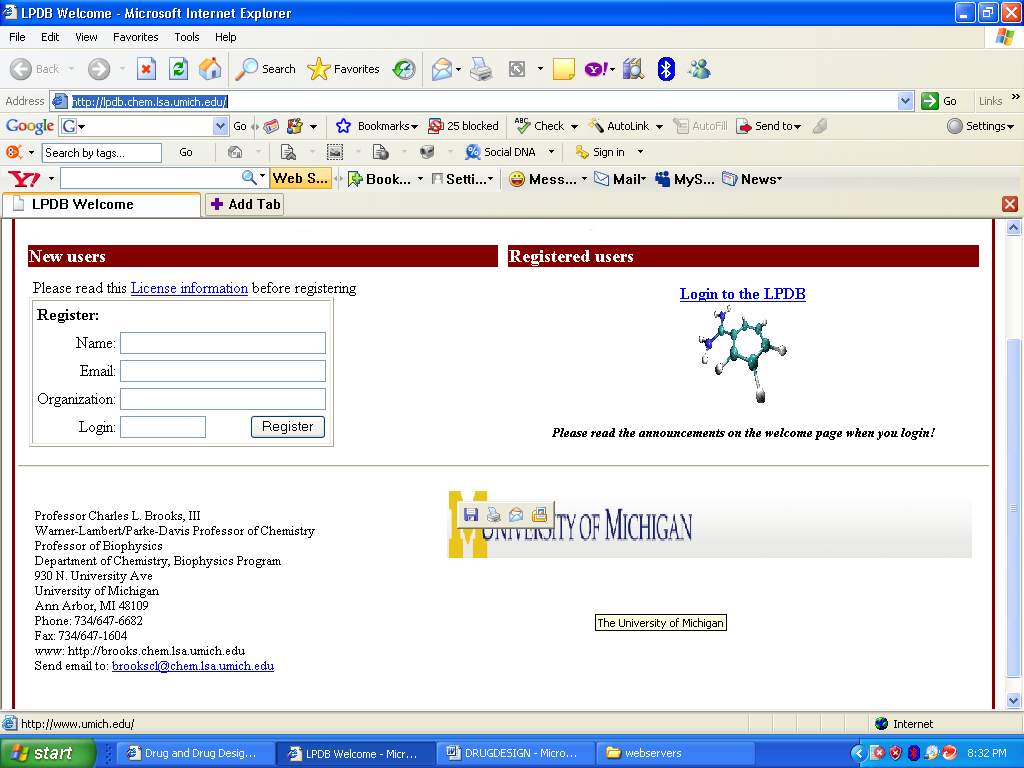The width and height of the screenshot is (1024, 768).
Task: Click the Stop loading icon
Action: click(x=146, y=69)
